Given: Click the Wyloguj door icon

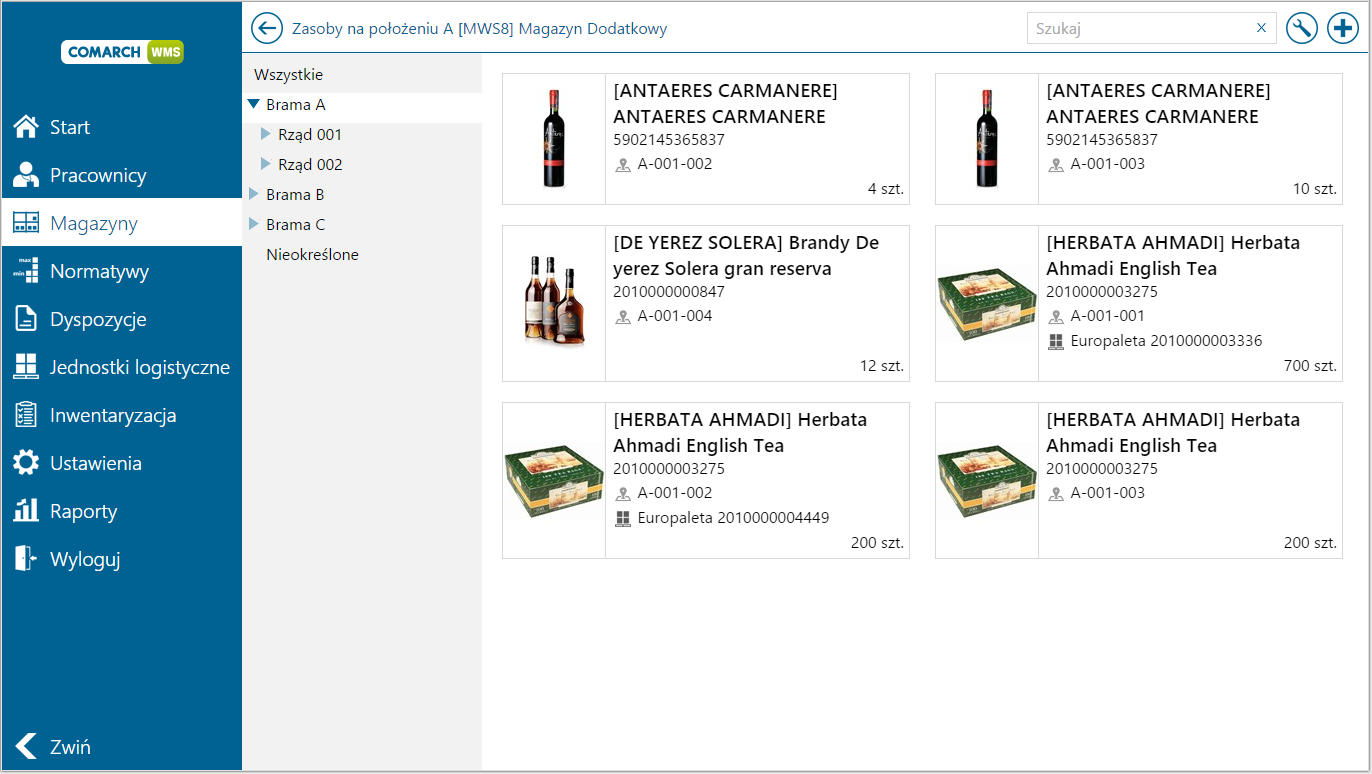Looking at the screenshot, I should click(26, 559).
